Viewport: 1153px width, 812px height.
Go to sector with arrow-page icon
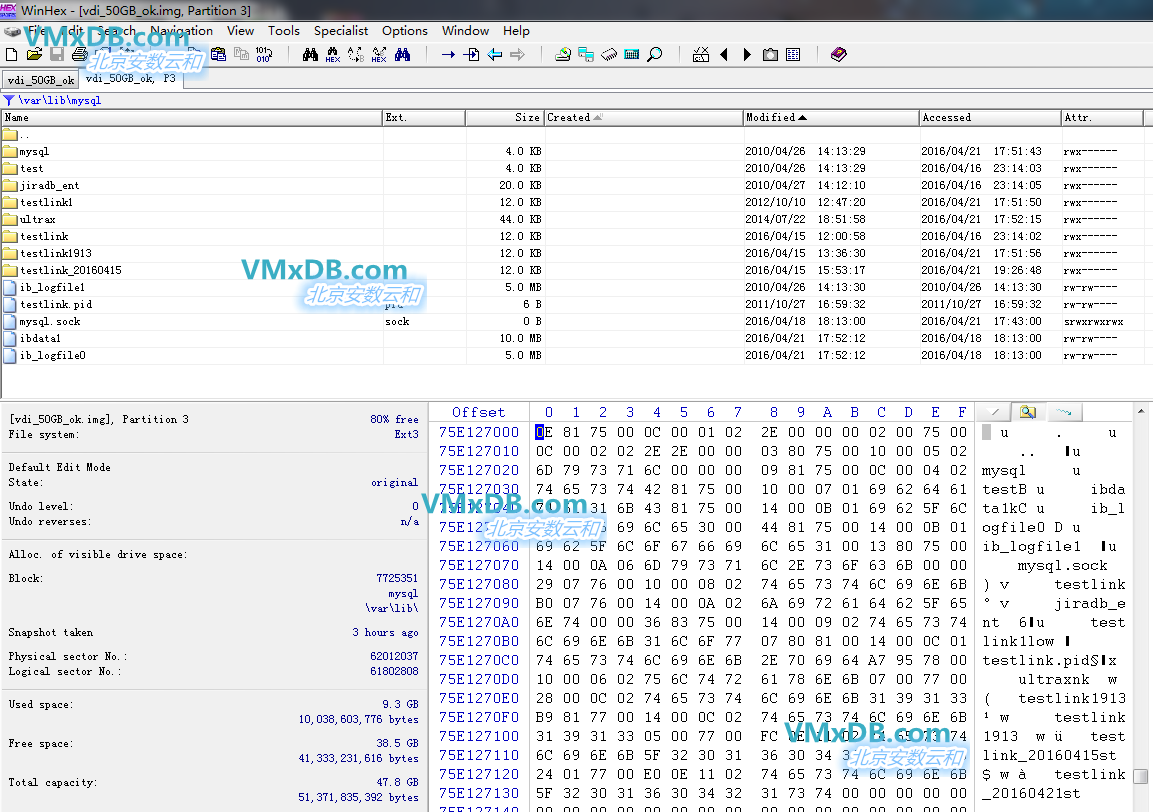point(471,54)
